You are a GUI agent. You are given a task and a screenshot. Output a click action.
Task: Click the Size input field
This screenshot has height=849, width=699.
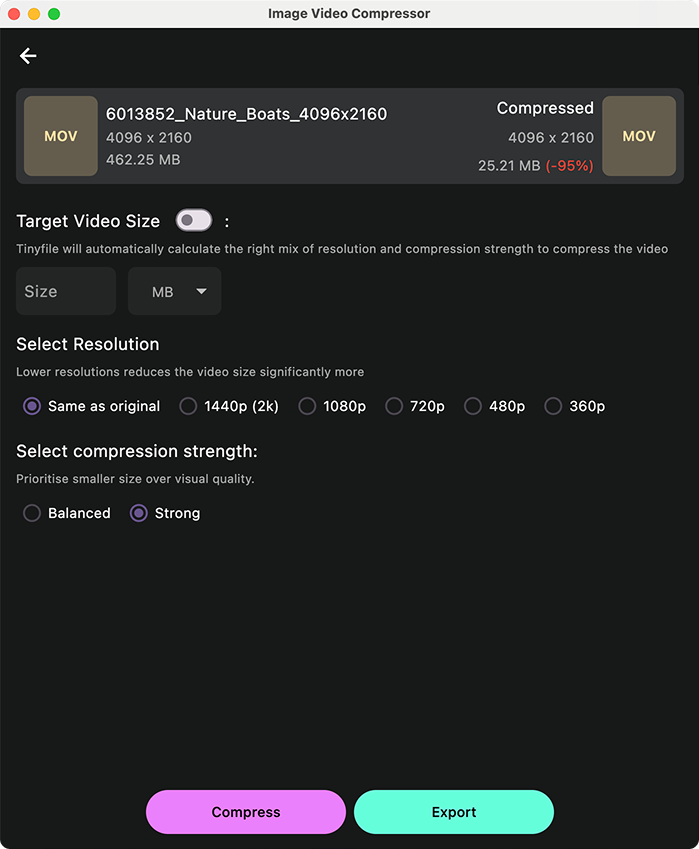65,291
